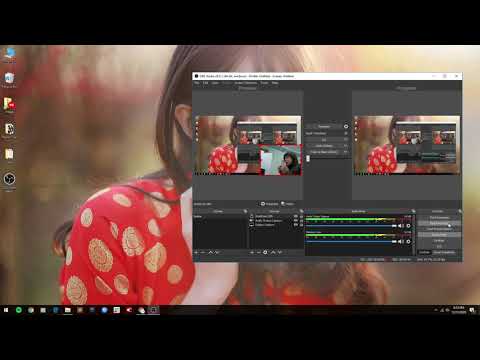Viewport: 480px width, 360px height.
Task: Click the Transition button between panes
Action: 324,127
